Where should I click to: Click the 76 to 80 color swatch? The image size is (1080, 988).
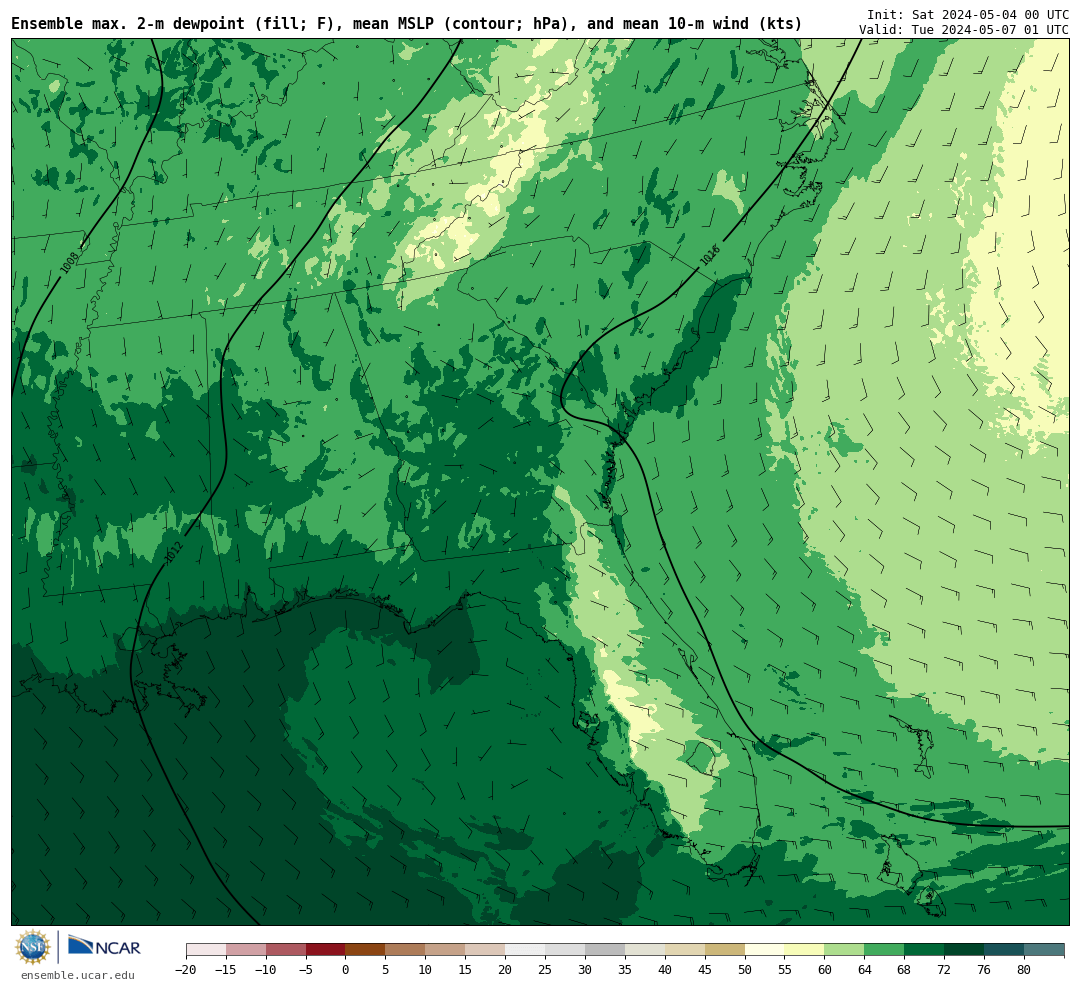(x=1005, y=950)
